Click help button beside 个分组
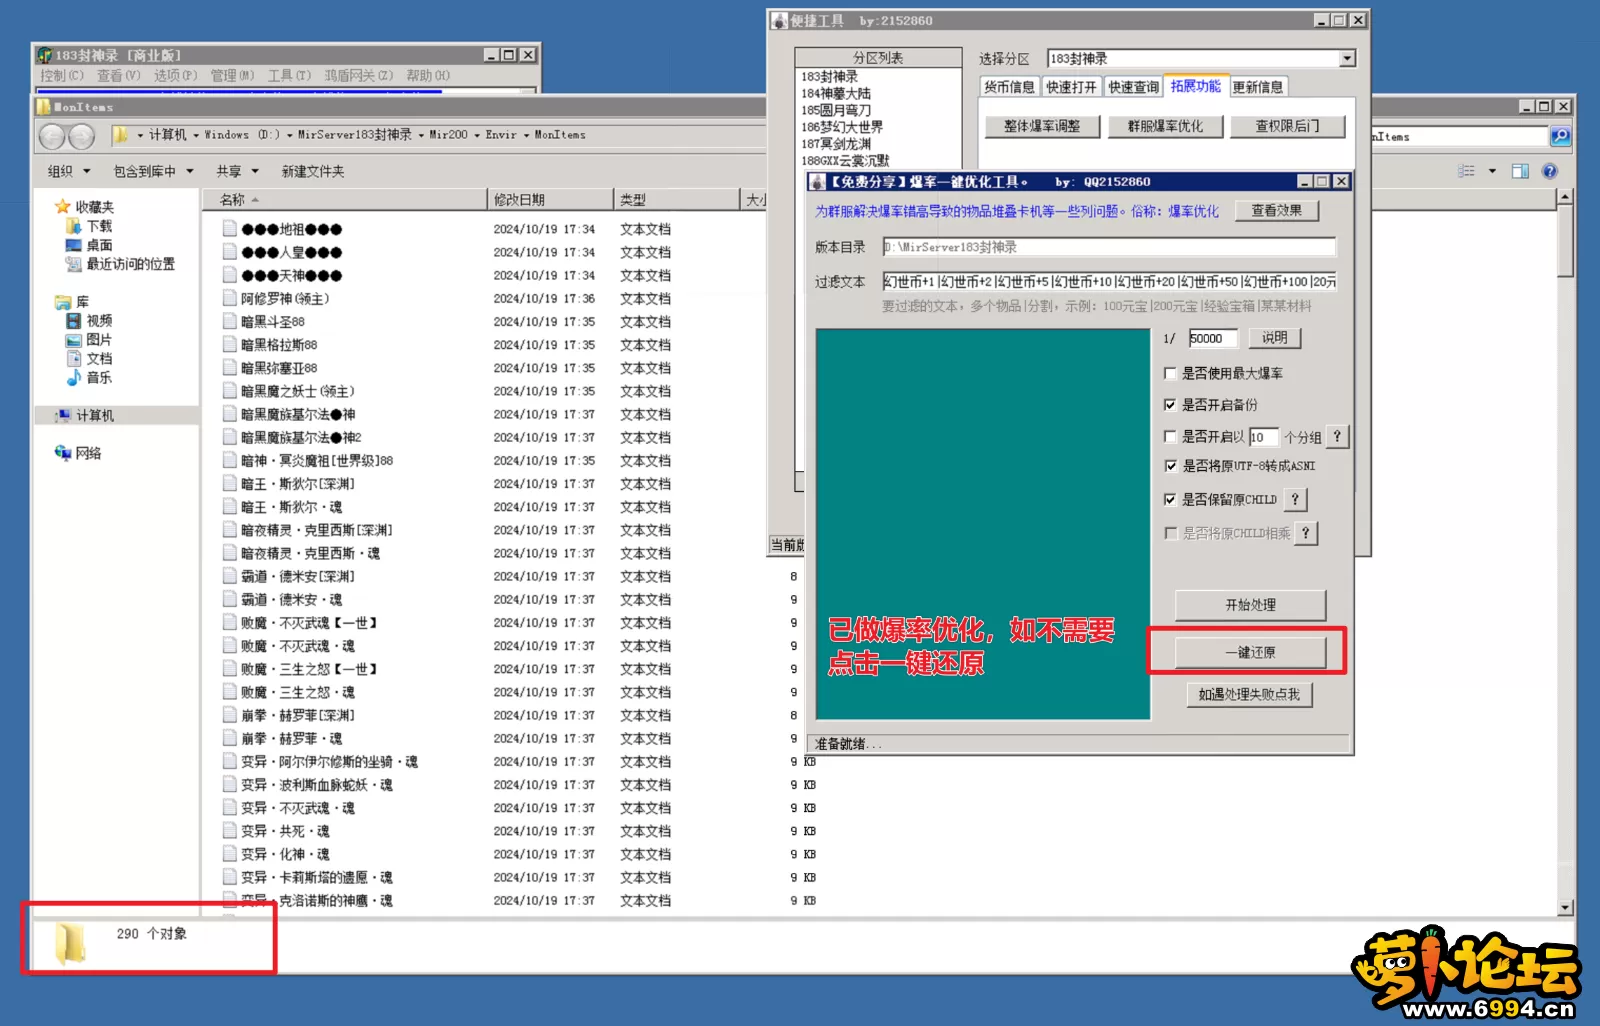Viewport: 1600px width, 1026px height. (x=1337, y=437)
